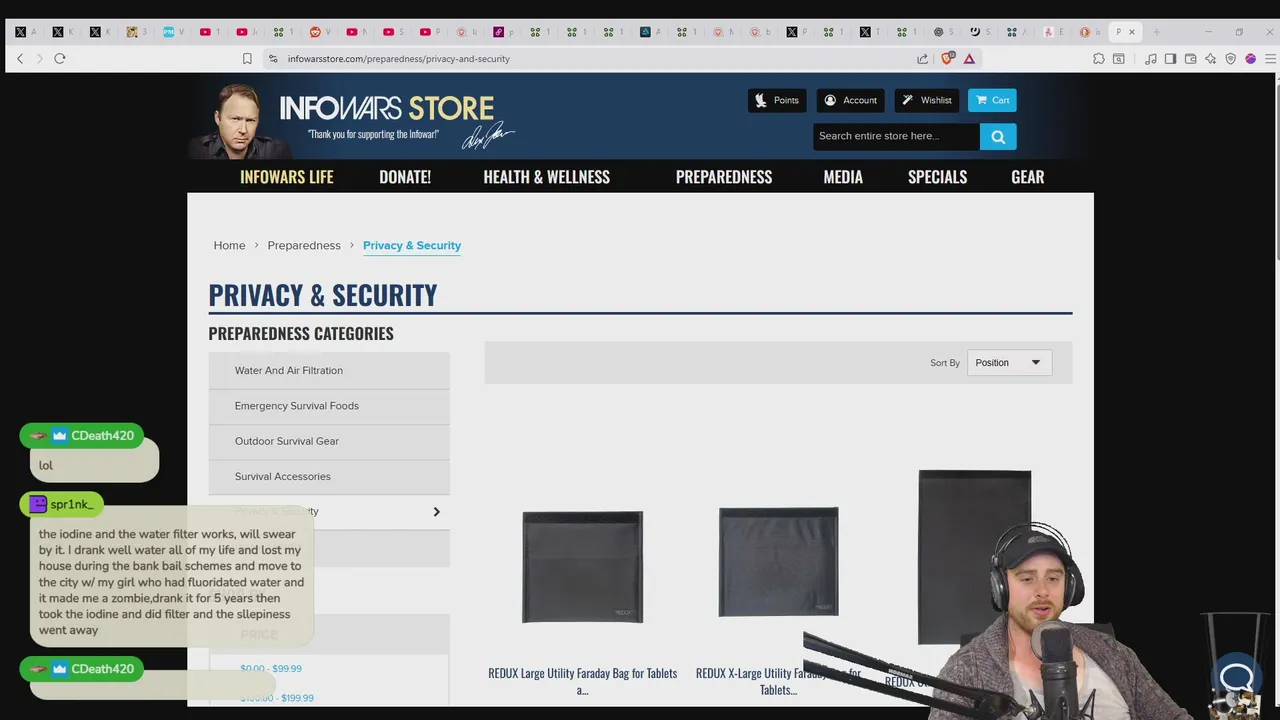The width and height of the screenshot is (1280, 720).
Task: Open the Brave Wallet icon
Action: coord(1190,59)
